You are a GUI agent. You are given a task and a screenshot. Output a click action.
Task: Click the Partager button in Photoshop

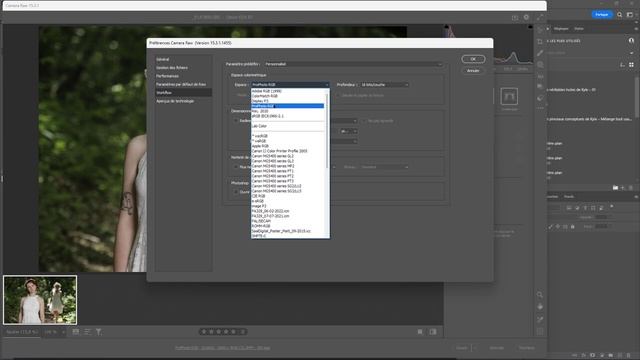pos(602,14)
